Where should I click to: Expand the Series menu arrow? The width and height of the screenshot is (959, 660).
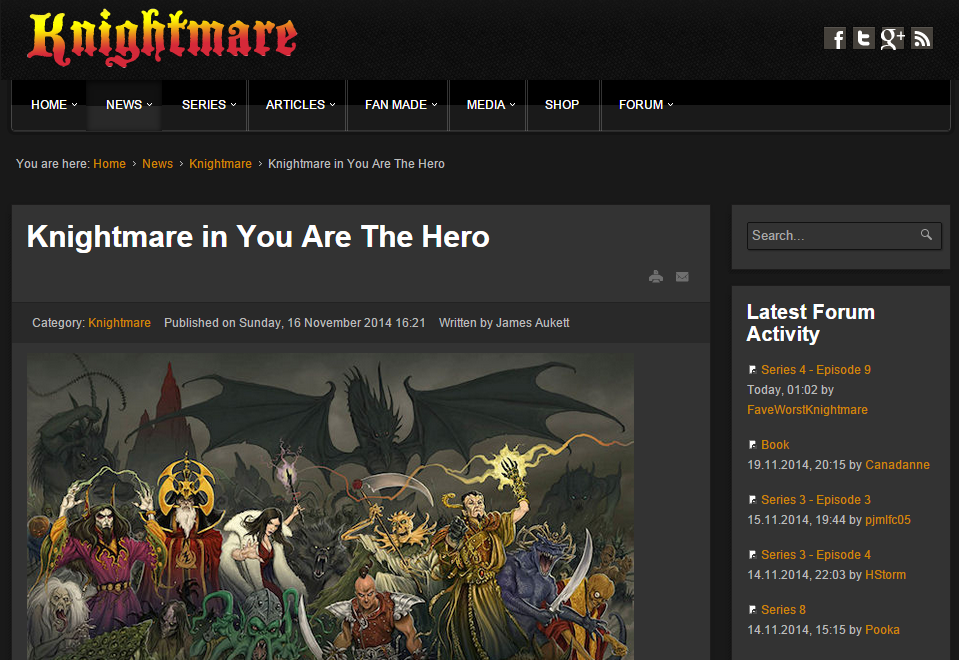tap(234, 105)
